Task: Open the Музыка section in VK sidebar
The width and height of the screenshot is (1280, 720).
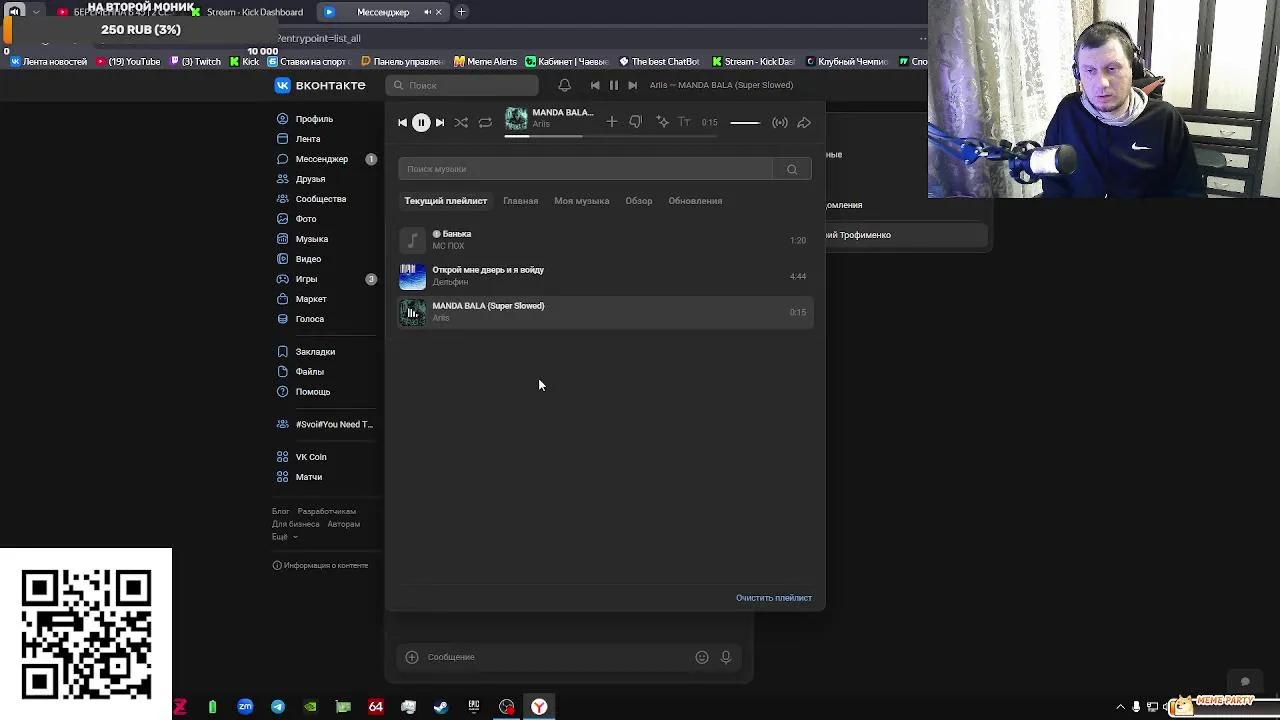Action: point(311,238)
